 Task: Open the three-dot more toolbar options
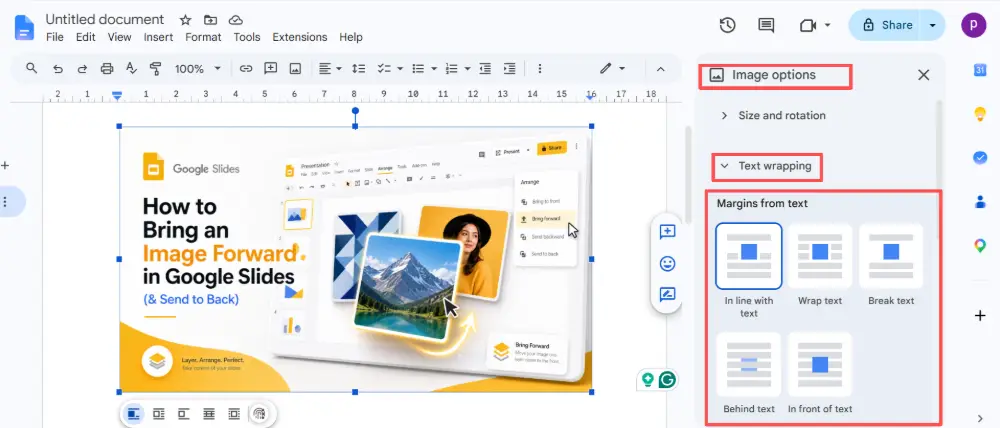coord(540,68)
